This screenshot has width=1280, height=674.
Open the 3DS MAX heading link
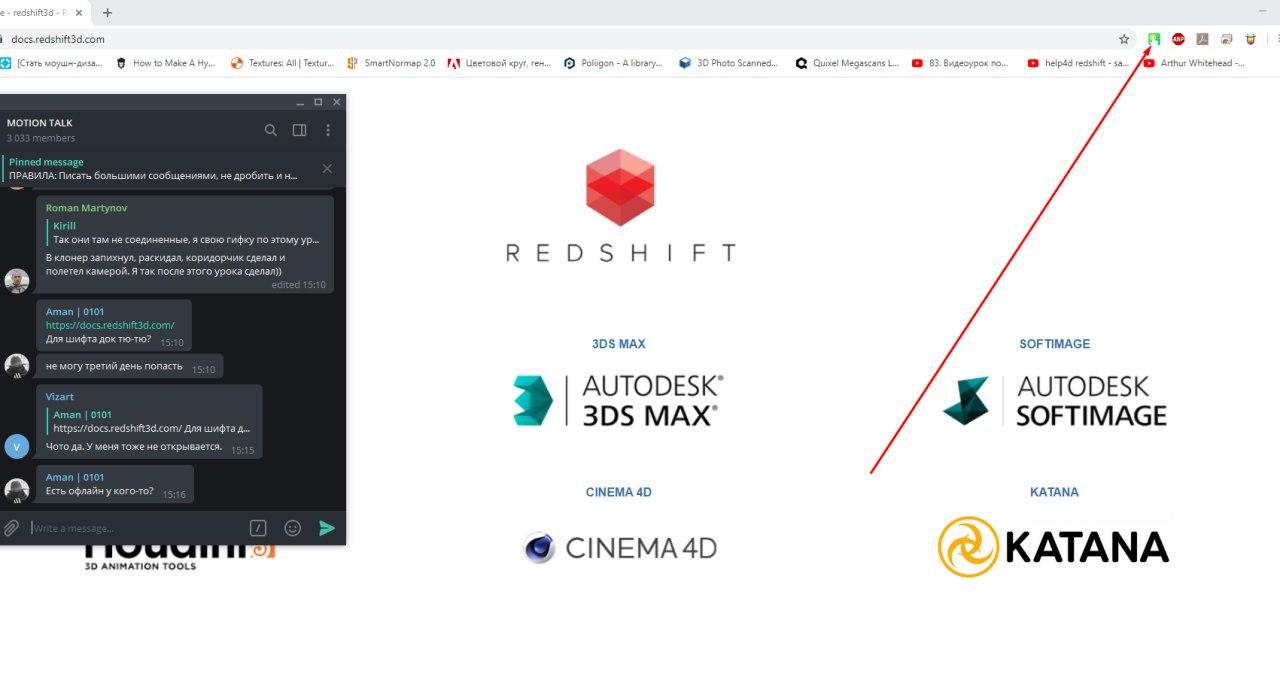point(618,344)
